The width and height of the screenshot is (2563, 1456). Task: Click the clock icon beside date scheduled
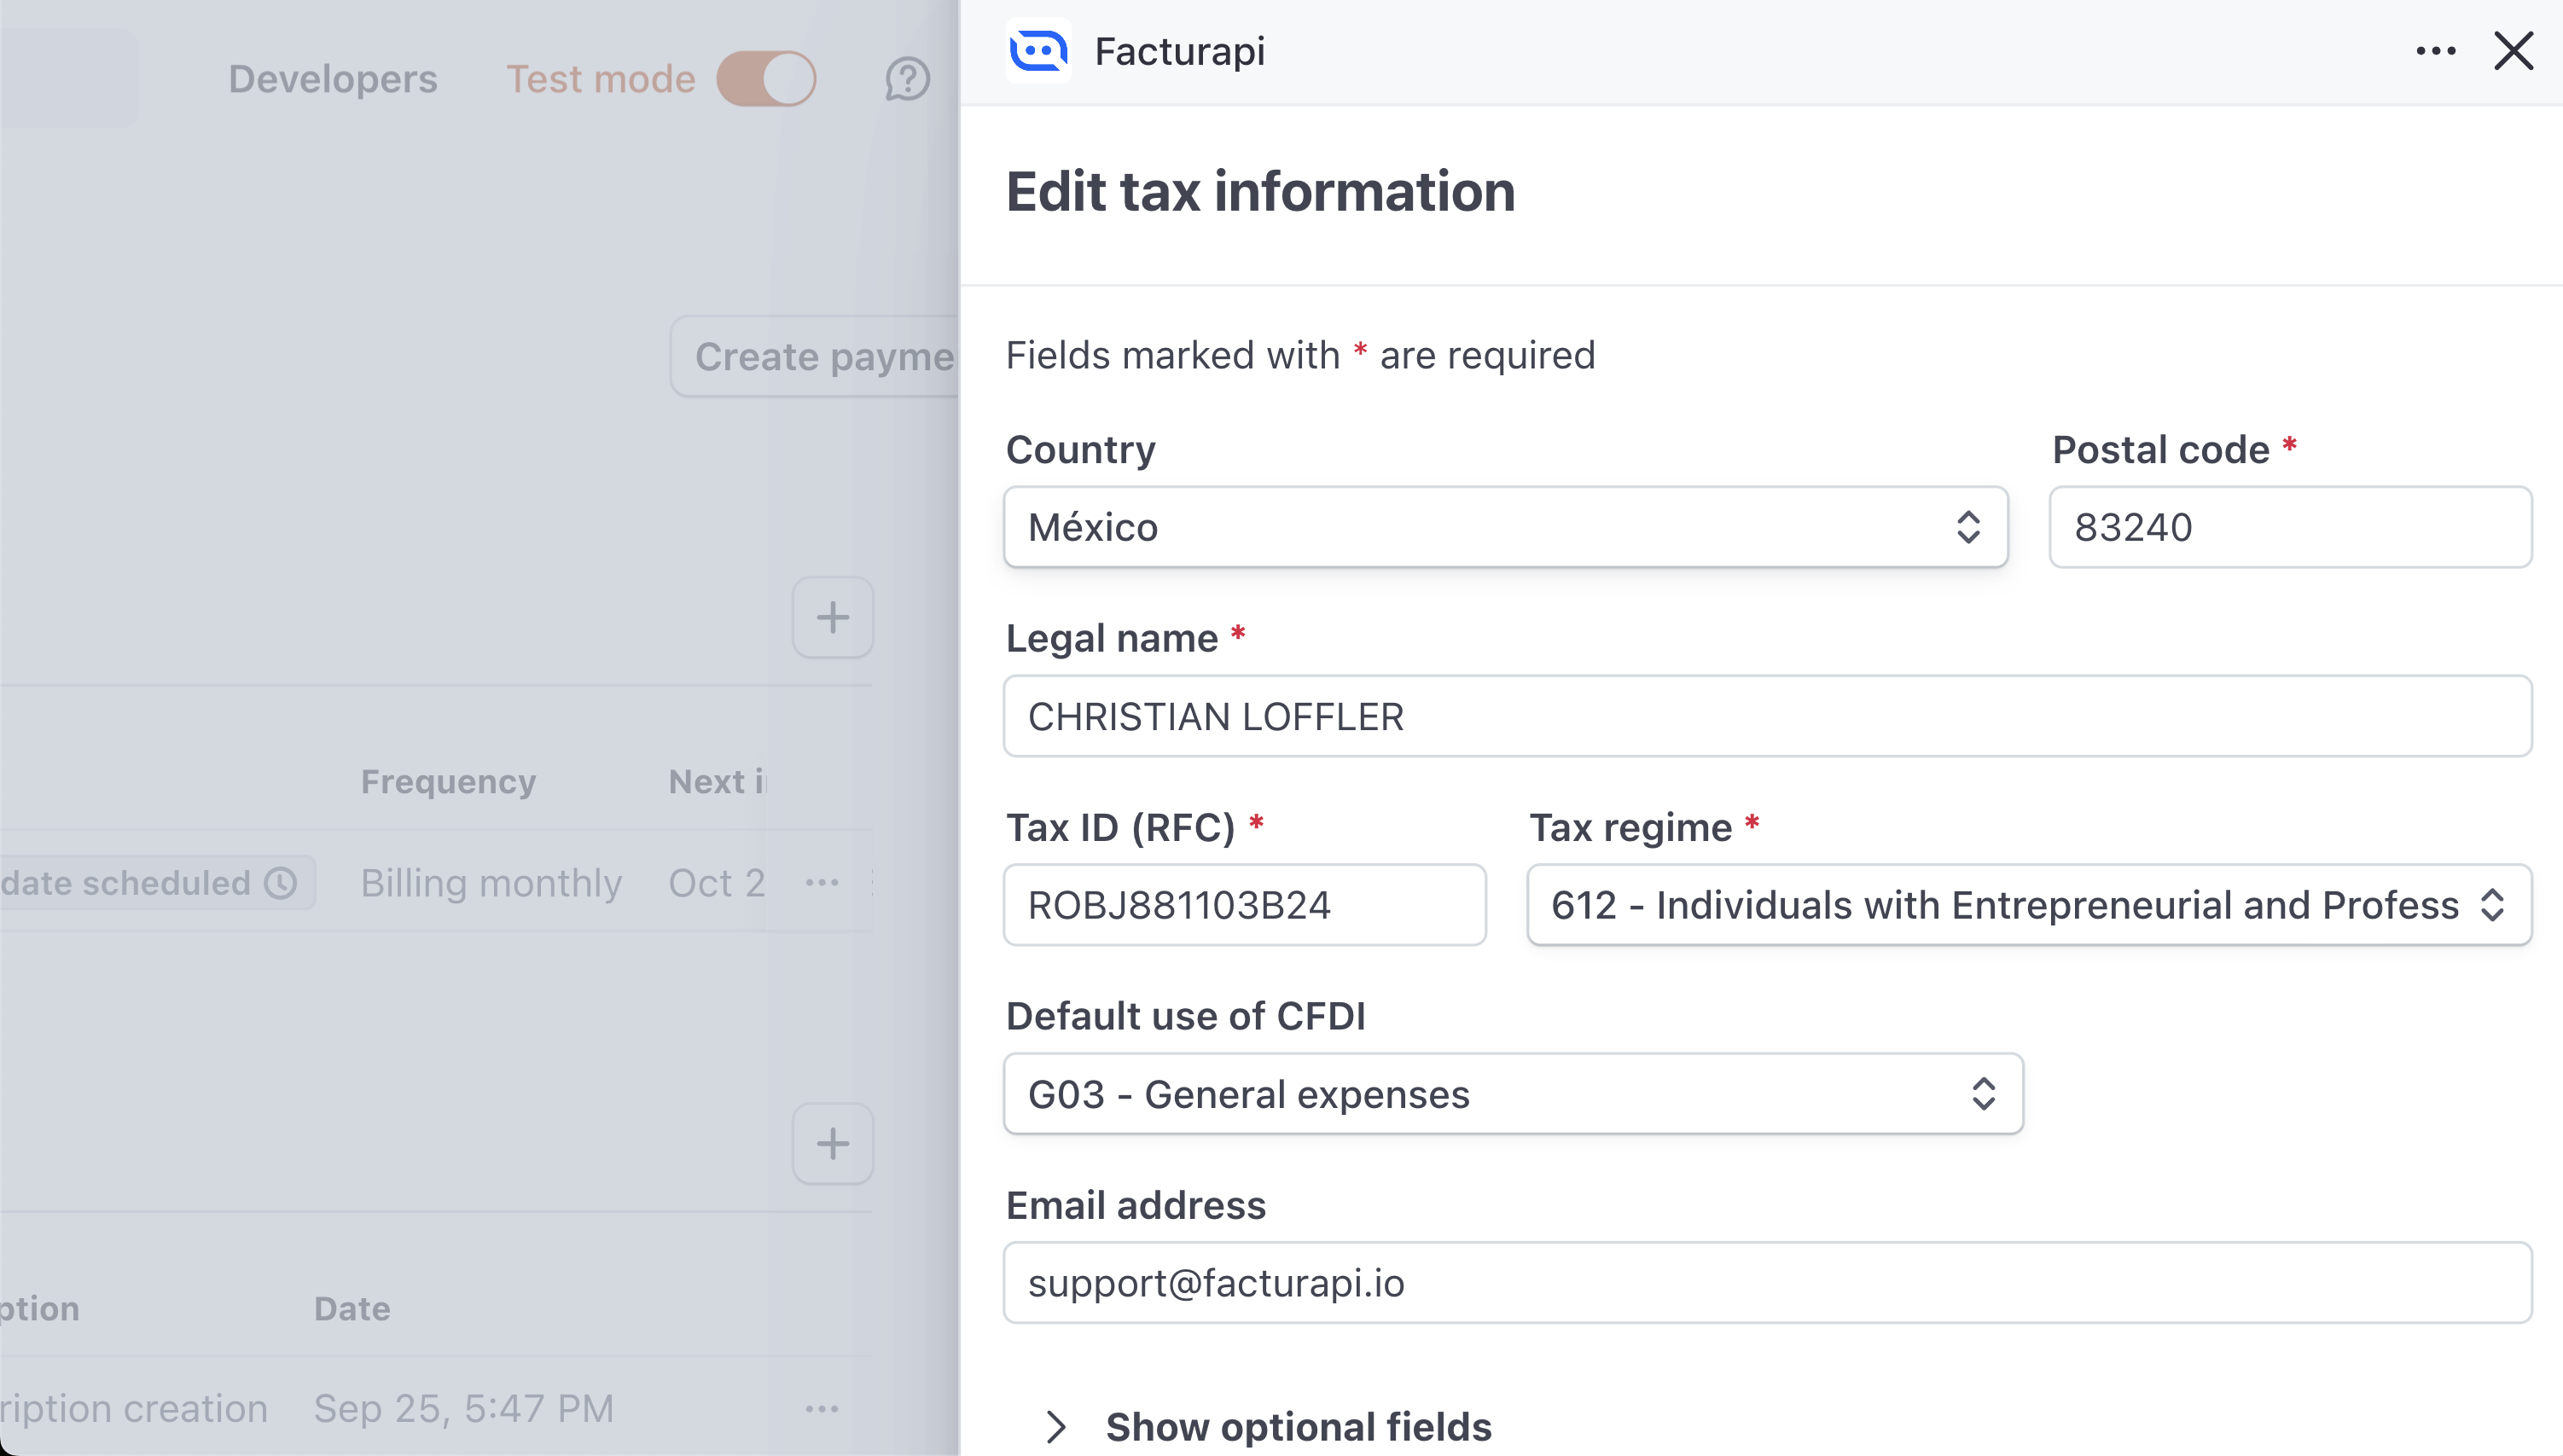[x=281, y=883]
